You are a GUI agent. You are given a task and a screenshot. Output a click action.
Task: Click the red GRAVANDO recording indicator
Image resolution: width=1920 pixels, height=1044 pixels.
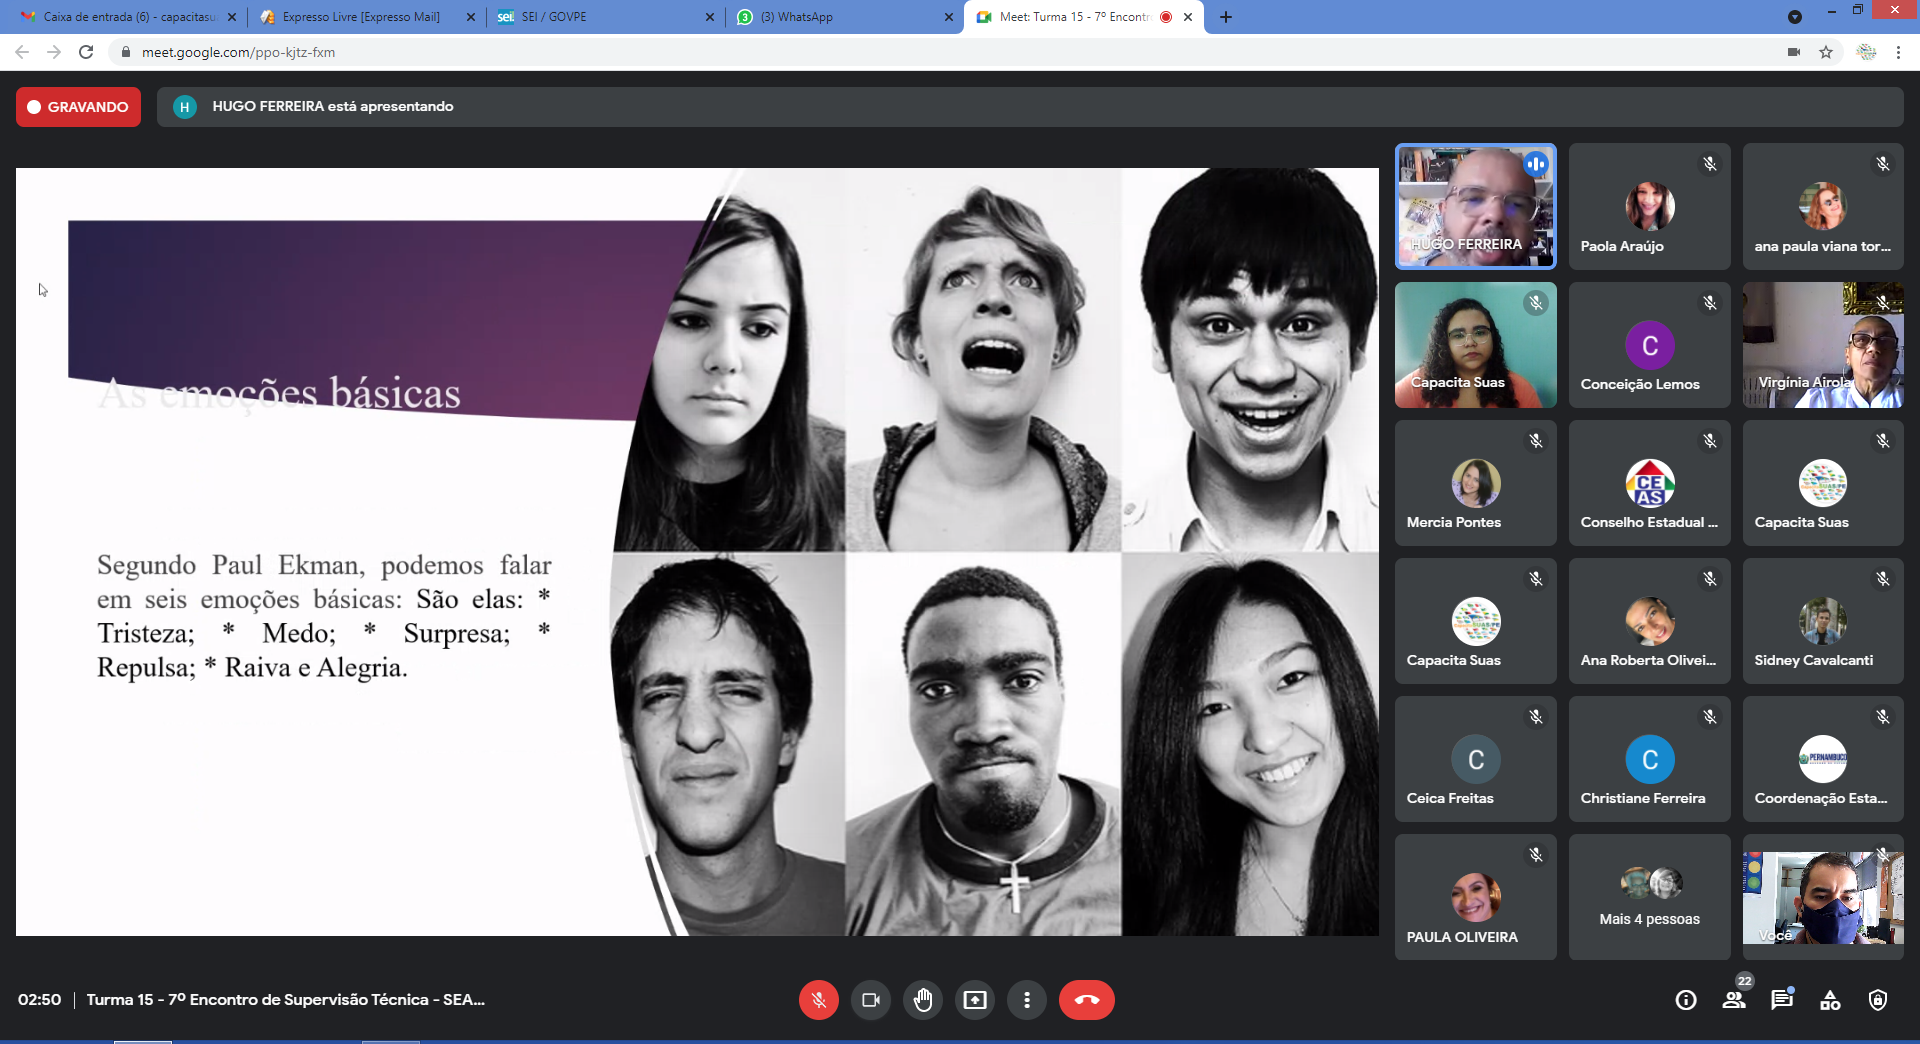(x=78, y=107)
